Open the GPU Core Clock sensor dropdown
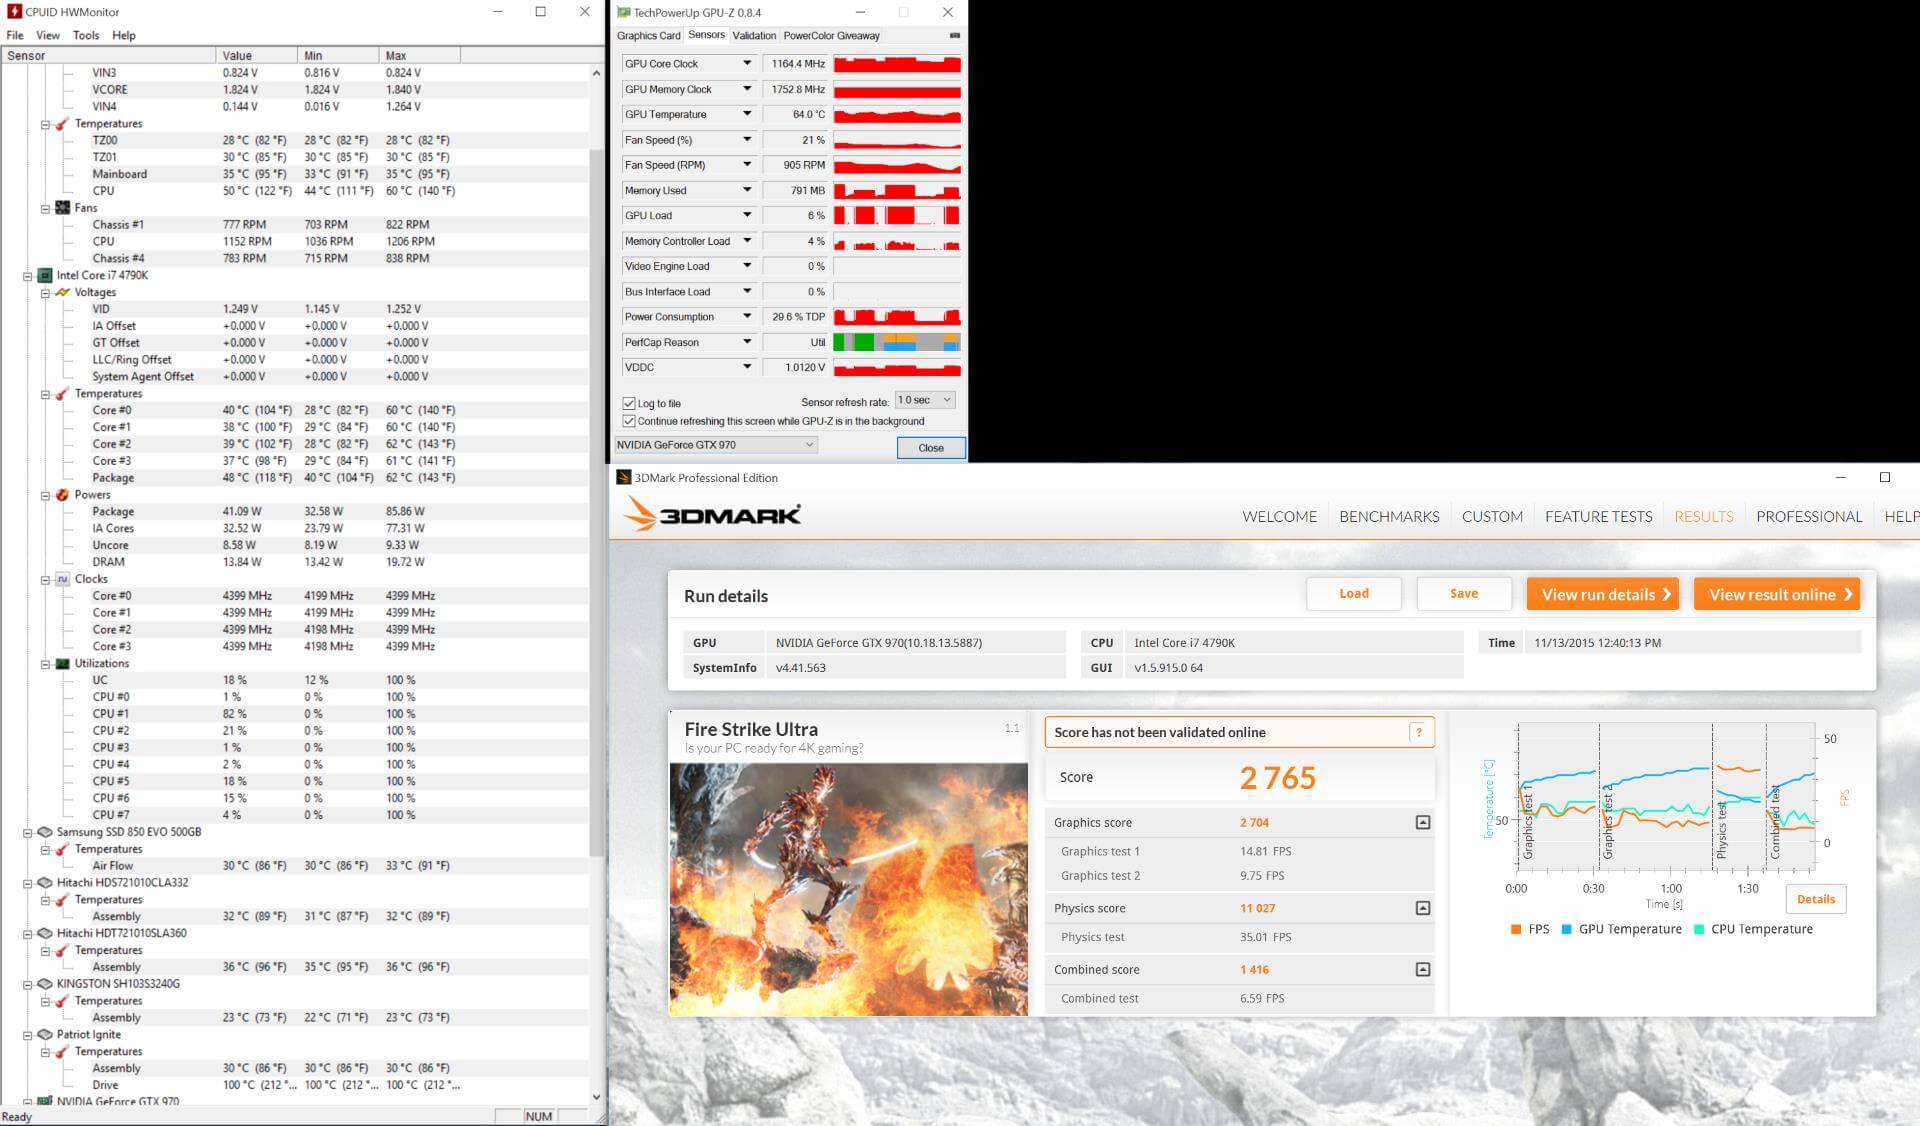Image resolution: width=1920 pixels, height=1126 pixels. coord(746,63)
